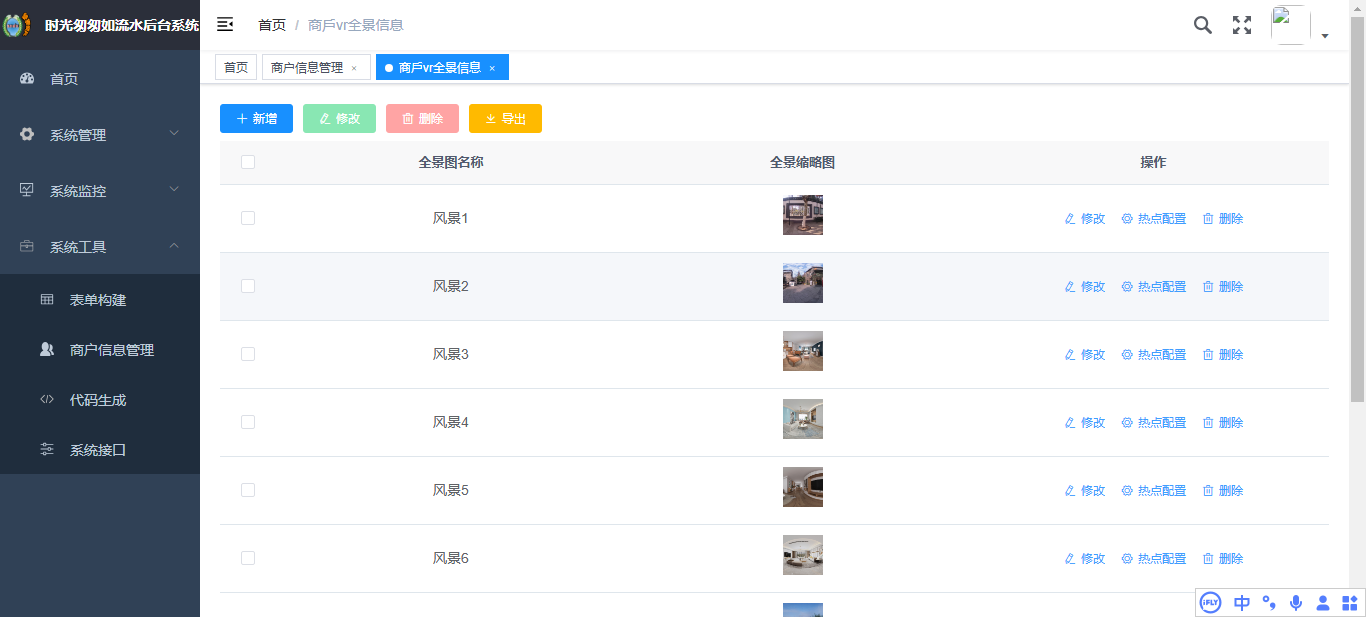Click 修改 in the 风景2 row
Screen dimensions: 1366x617
1085,286
